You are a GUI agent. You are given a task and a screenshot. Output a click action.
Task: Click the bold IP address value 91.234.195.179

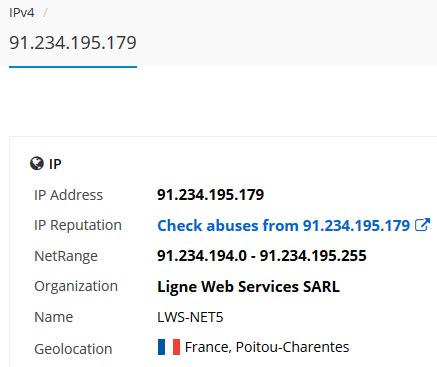point(210,195)
